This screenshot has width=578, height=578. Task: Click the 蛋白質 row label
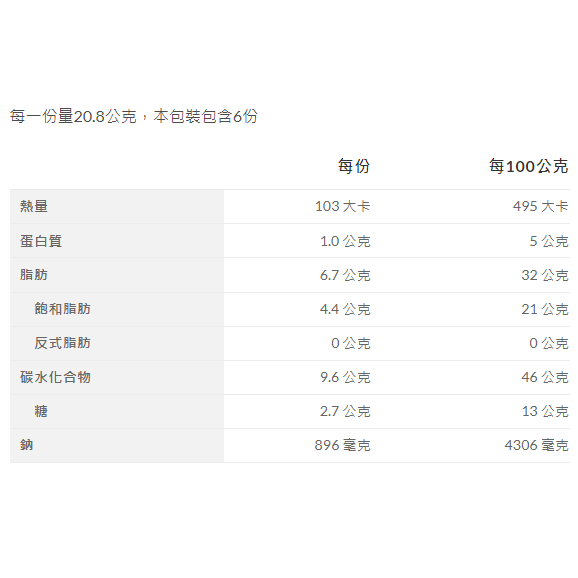tap(41, 241)
